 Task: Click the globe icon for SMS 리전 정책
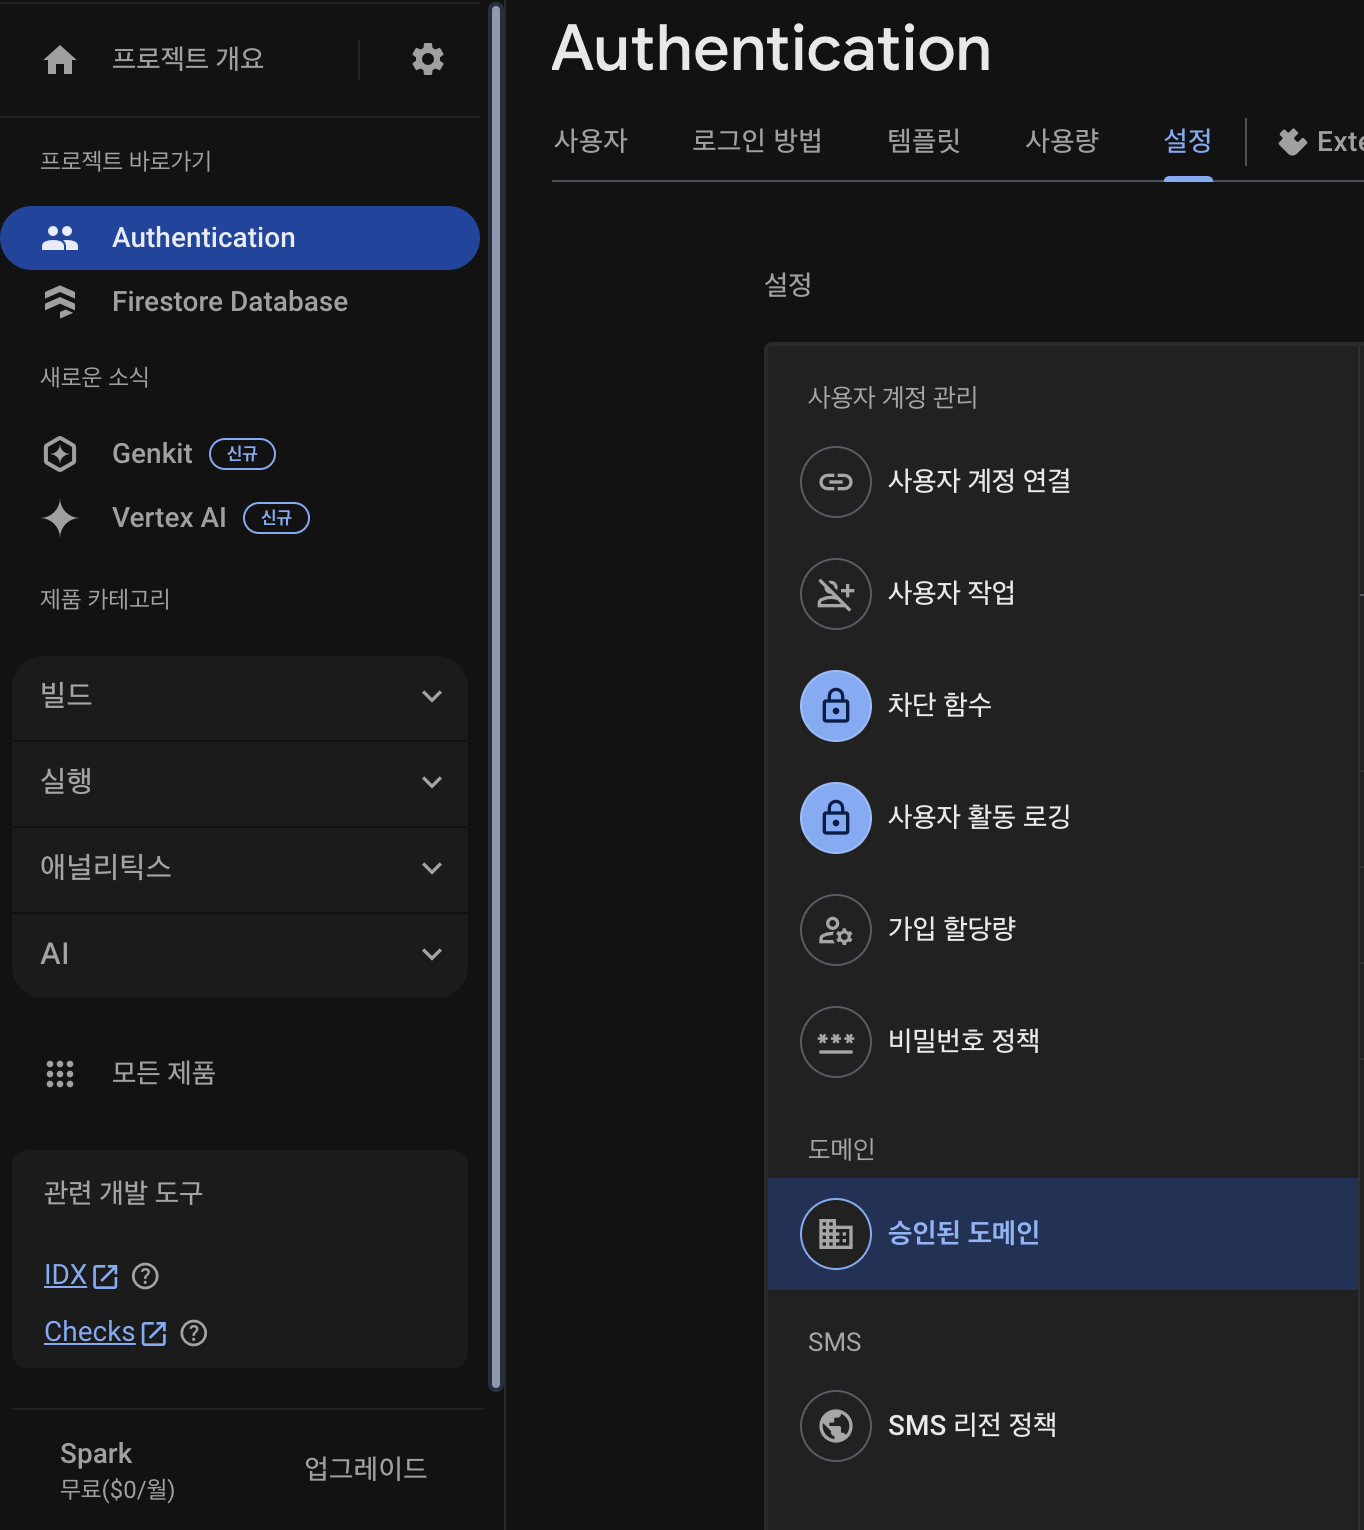pos(836,1426)
